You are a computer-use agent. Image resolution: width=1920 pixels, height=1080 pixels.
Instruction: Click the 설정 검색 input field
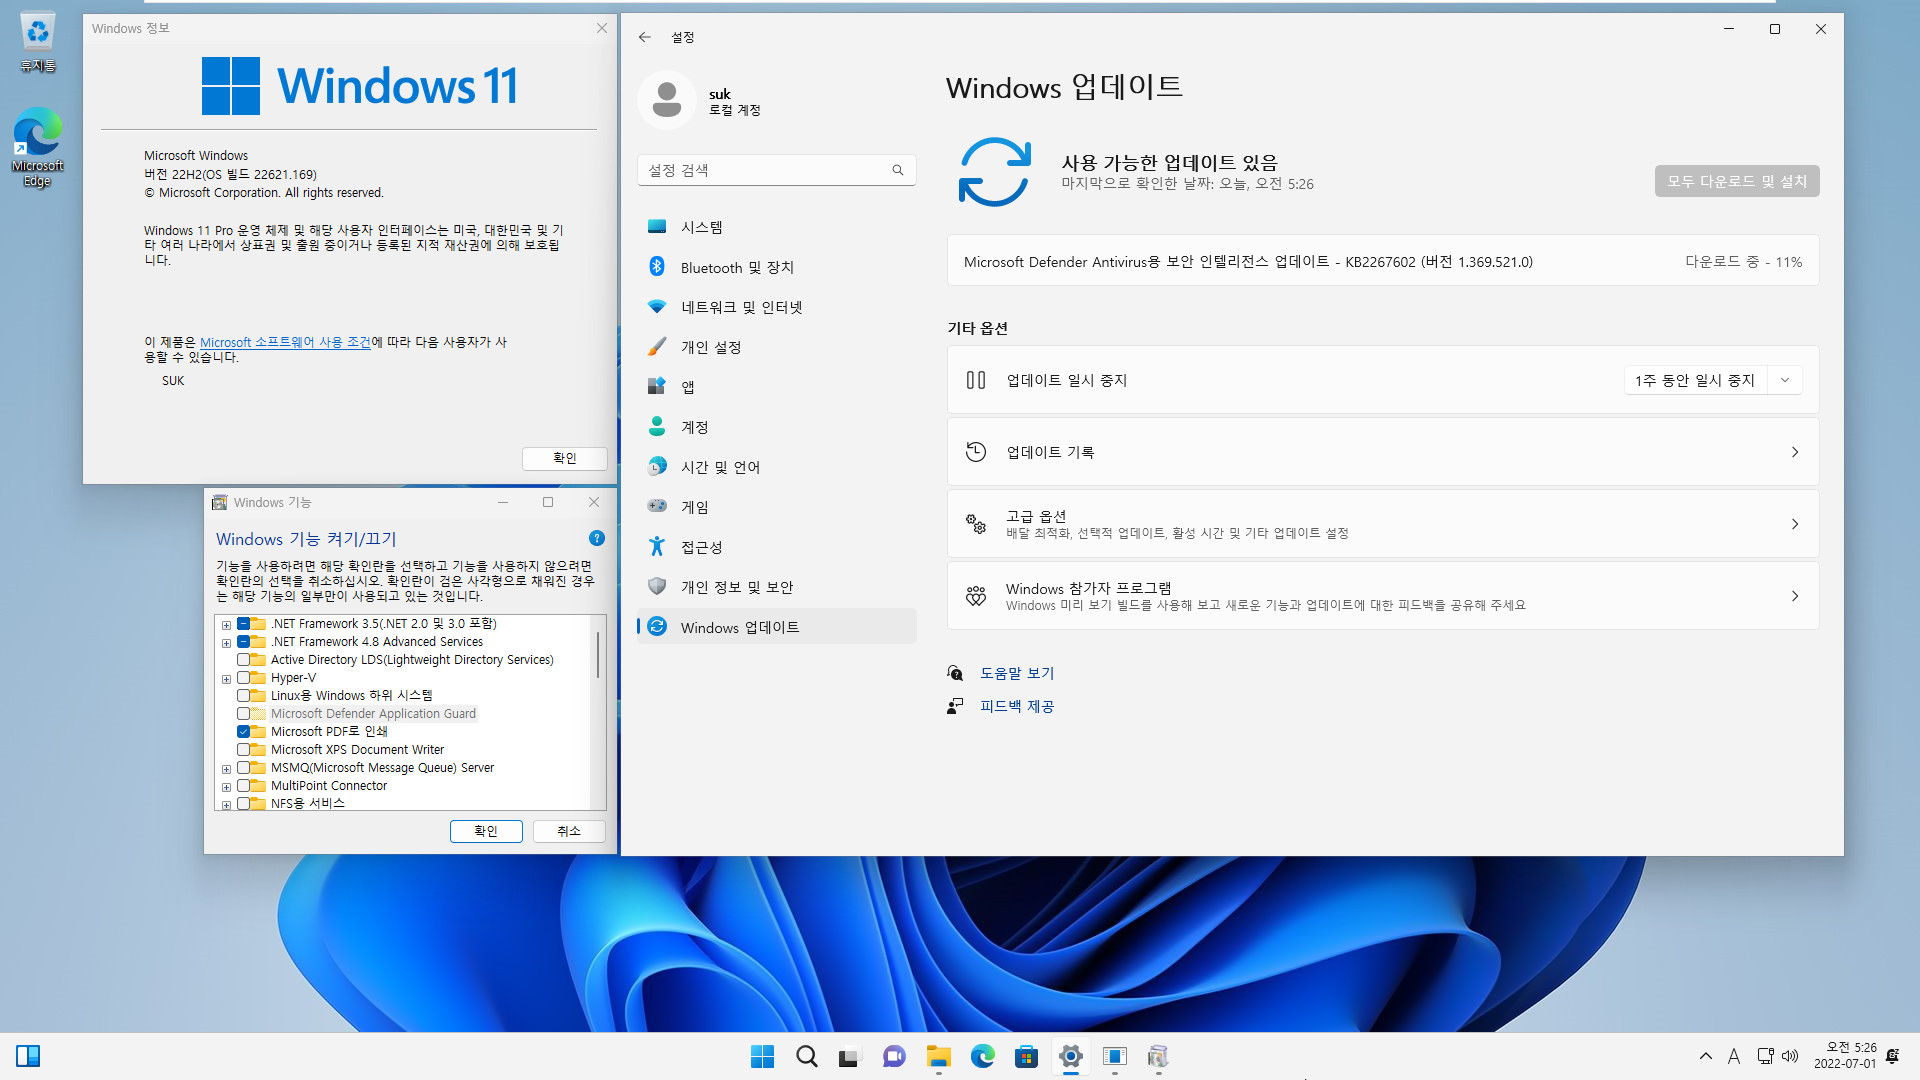776,170
